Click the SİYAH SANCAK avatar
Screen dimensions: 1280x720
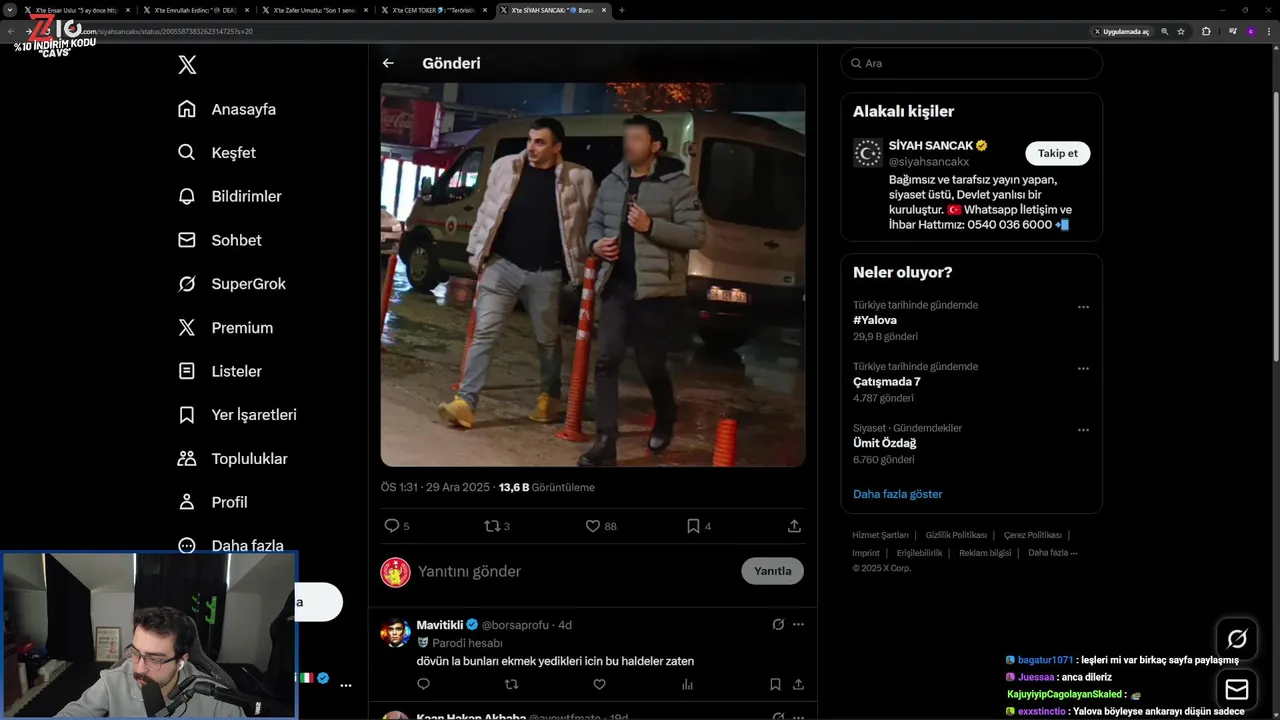tap(867, 153)
